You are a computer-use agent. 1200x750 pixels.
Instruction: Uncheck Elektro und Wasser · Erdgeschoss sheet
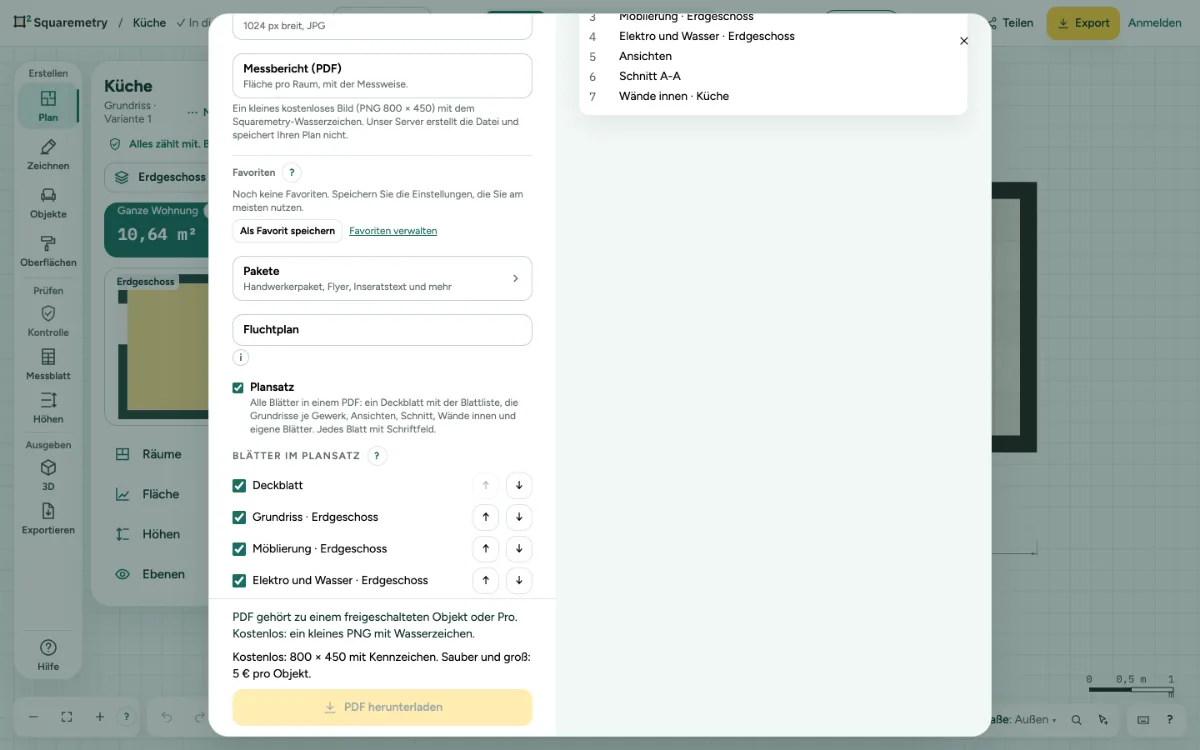239,581
